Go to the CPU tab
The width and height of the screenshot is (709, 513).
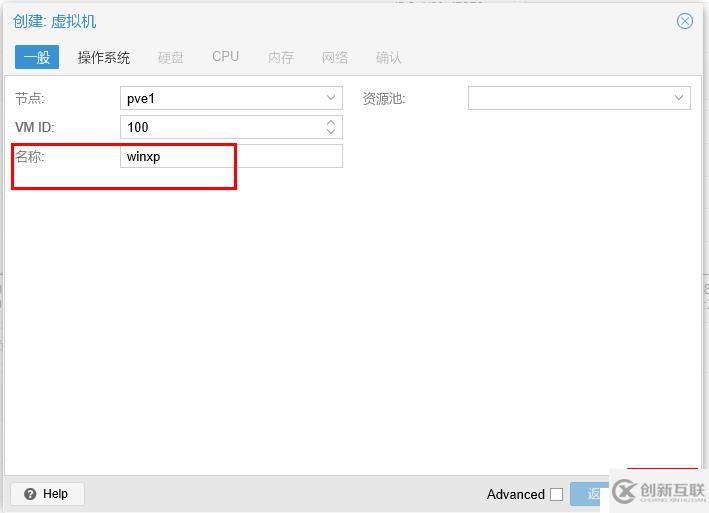[225, 57]
